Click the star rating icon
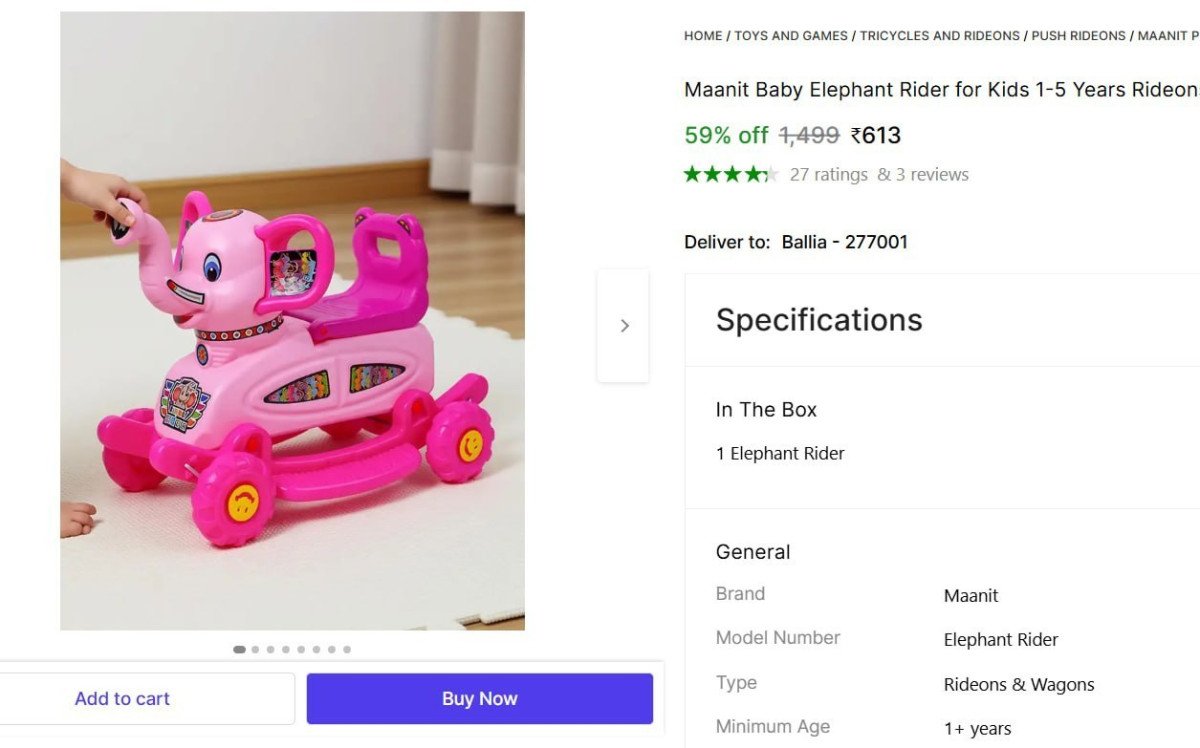The height and width of the screenshot is (748, 1200). coord(731,173)
